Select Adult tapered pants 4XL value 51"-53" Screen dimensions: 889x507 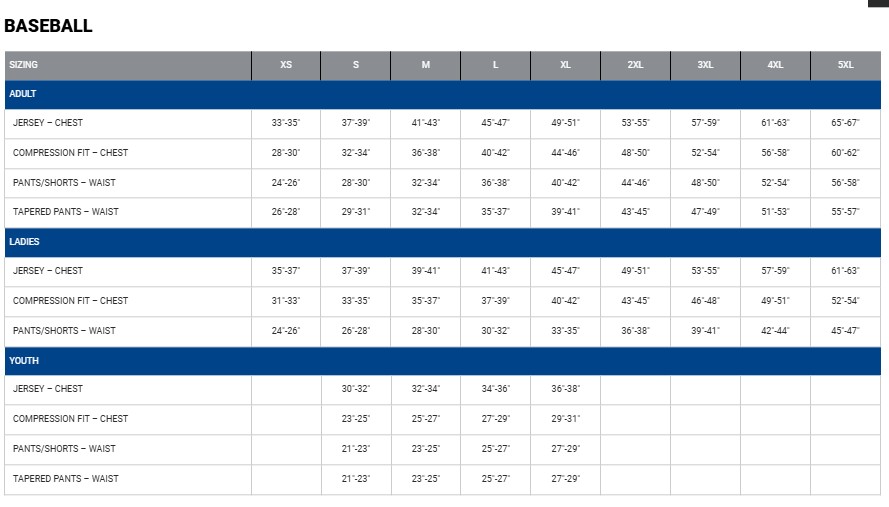click(x=775, y=212)
